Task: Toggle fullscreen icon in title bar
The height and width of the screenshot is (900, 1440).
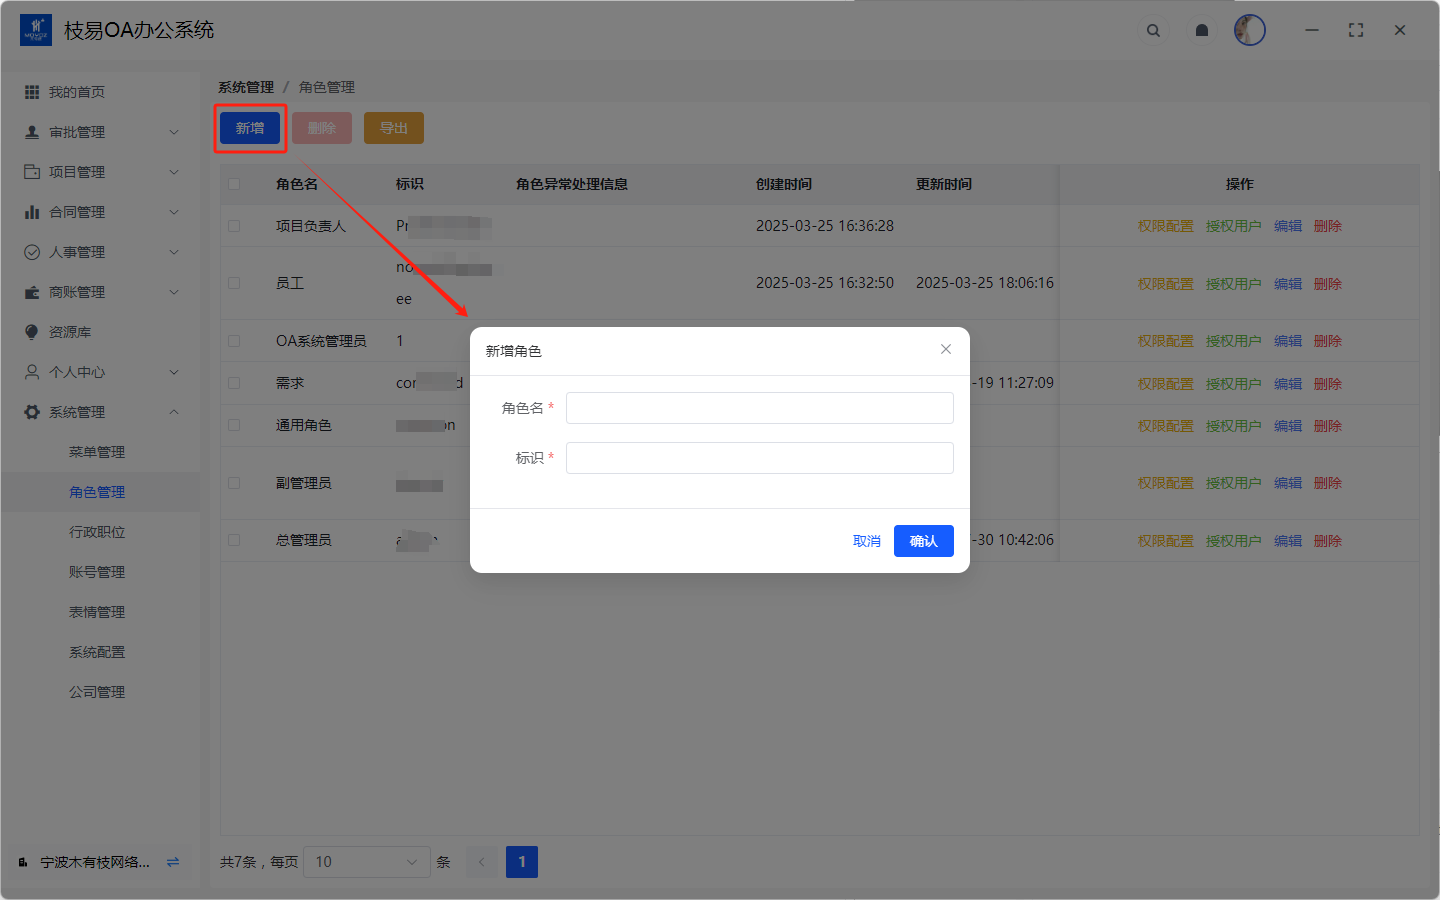Action: click(1356, 31)
